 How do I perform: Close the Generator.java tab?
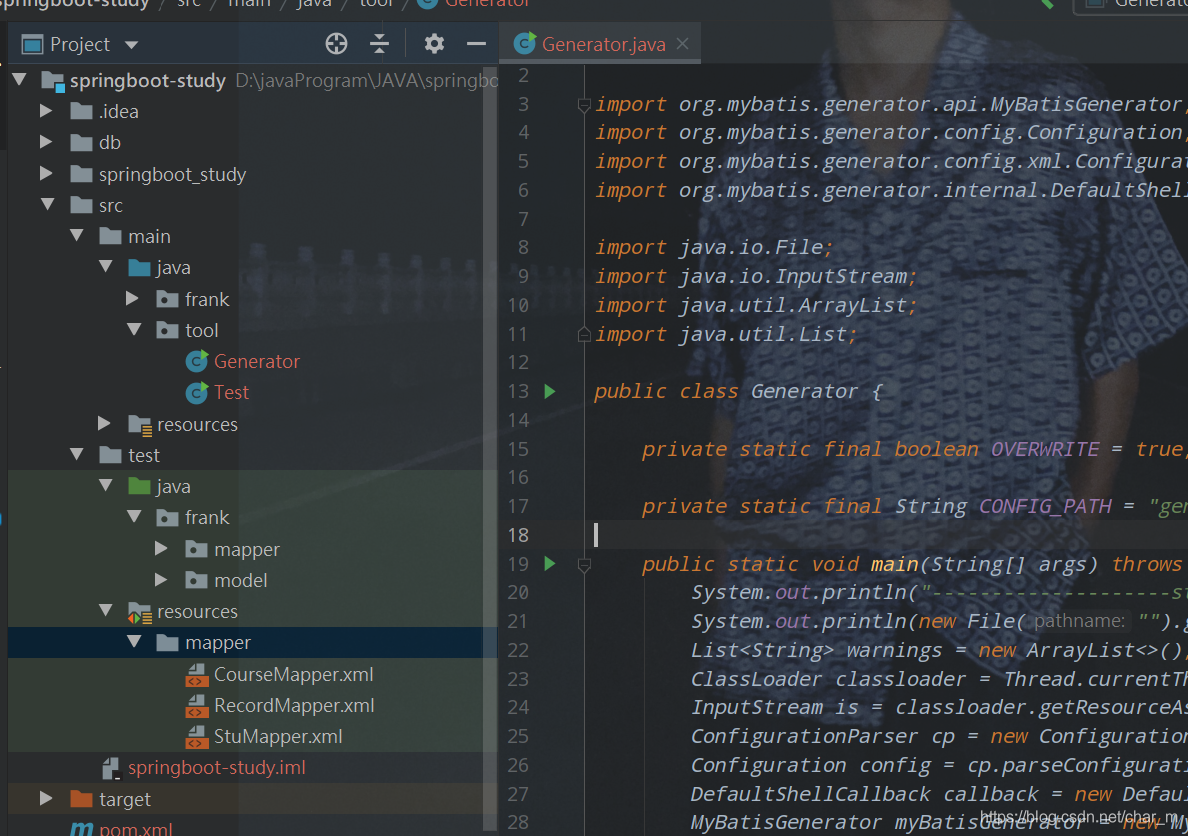(683, 44)
